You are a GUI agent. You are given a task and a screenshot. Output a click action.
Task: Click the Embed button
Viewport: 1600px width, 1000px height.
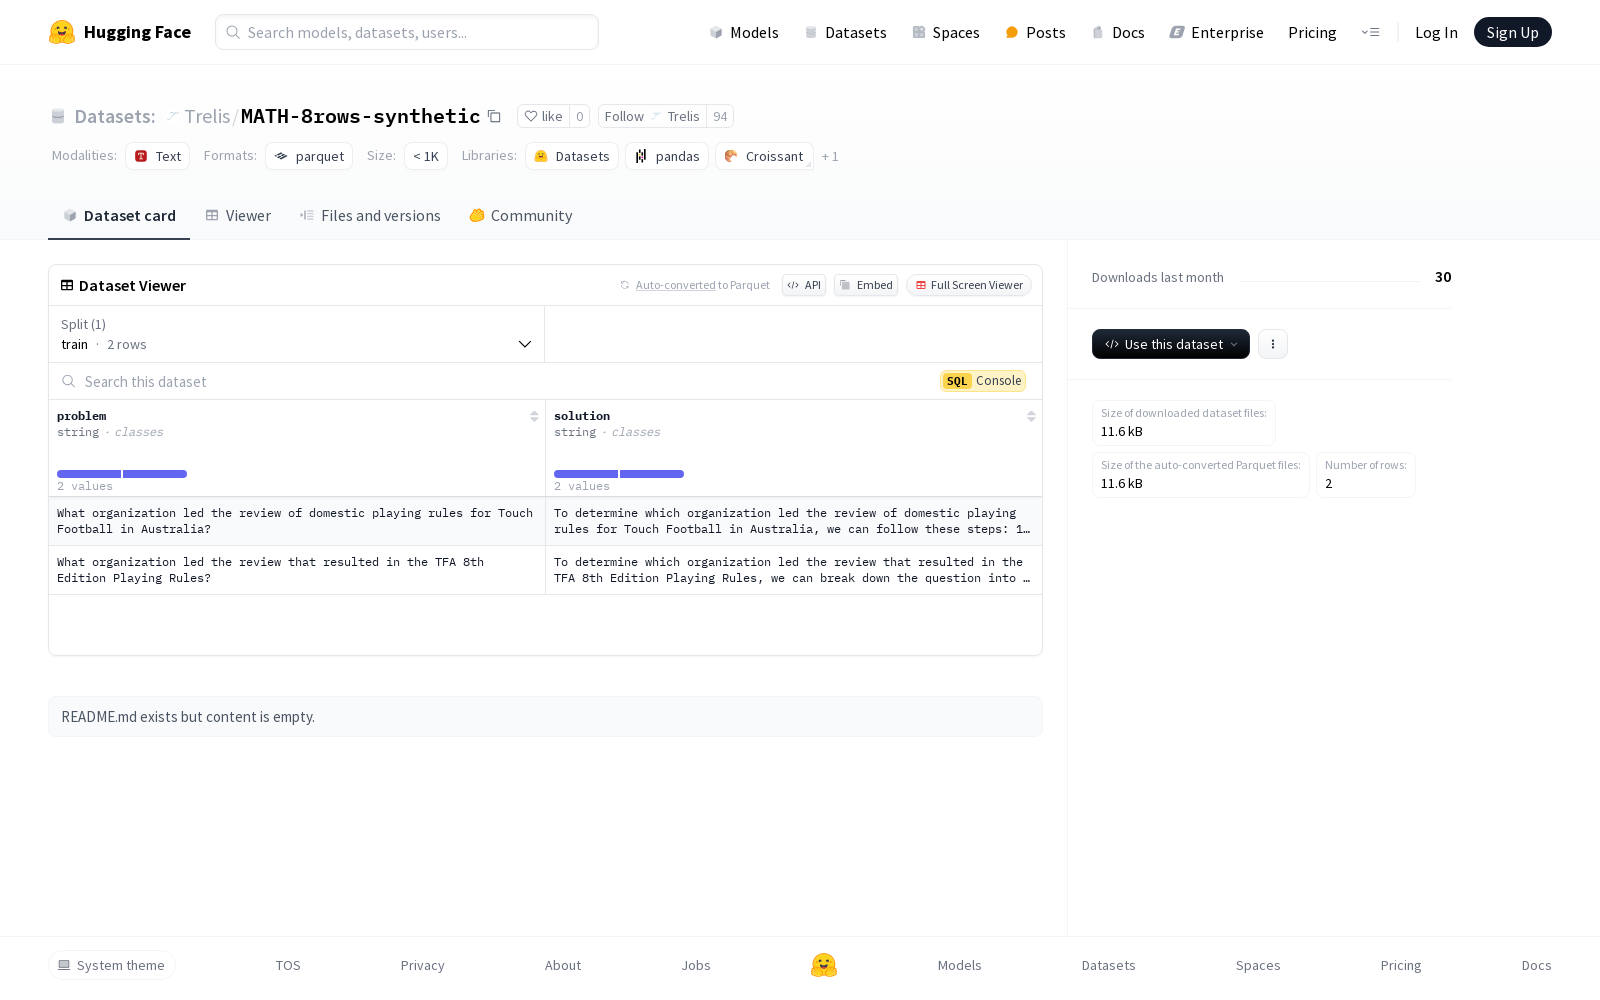click(x=866, y=285)
